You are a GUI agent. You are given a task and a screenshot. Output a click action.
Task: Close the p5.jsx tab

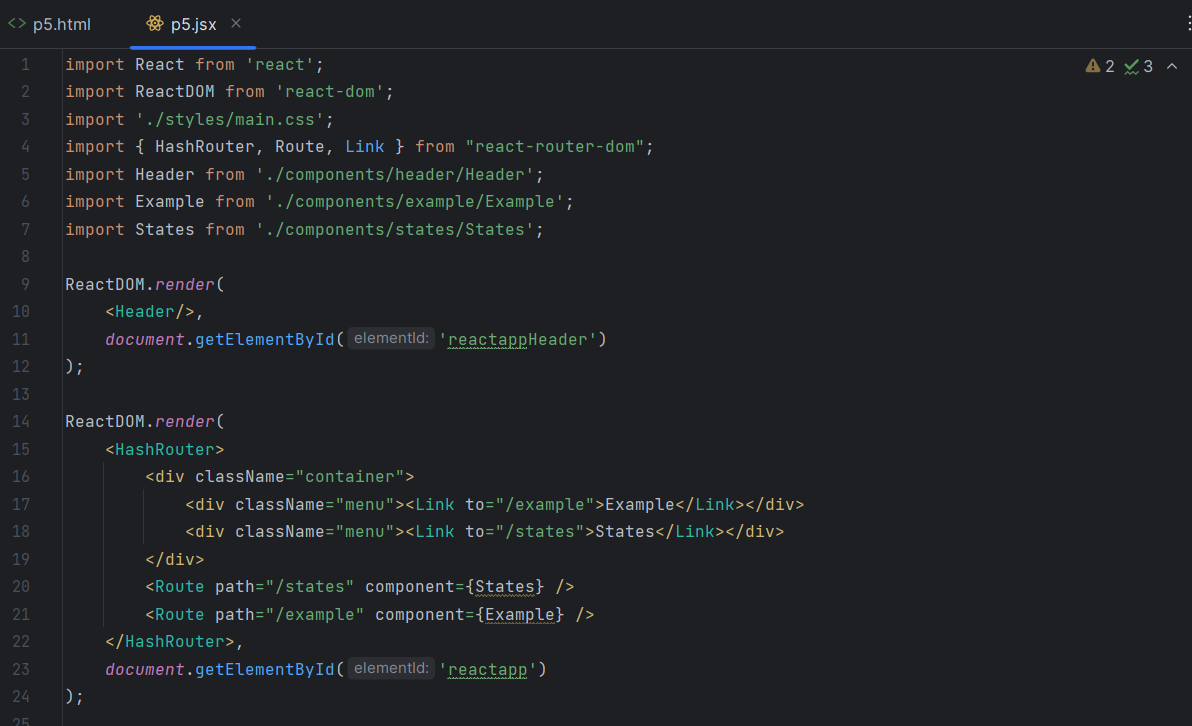[x=236, y=24]
